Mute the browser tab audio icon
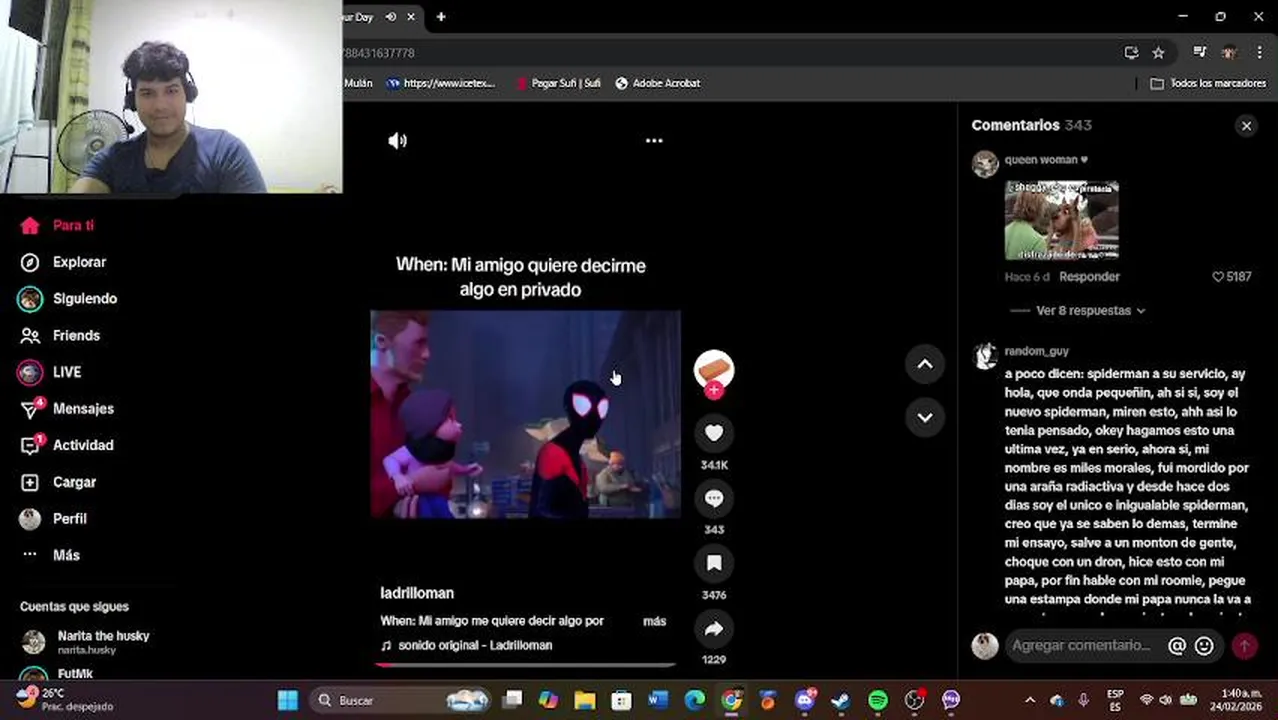This screenshot has height=720, width=1278. 391,17
